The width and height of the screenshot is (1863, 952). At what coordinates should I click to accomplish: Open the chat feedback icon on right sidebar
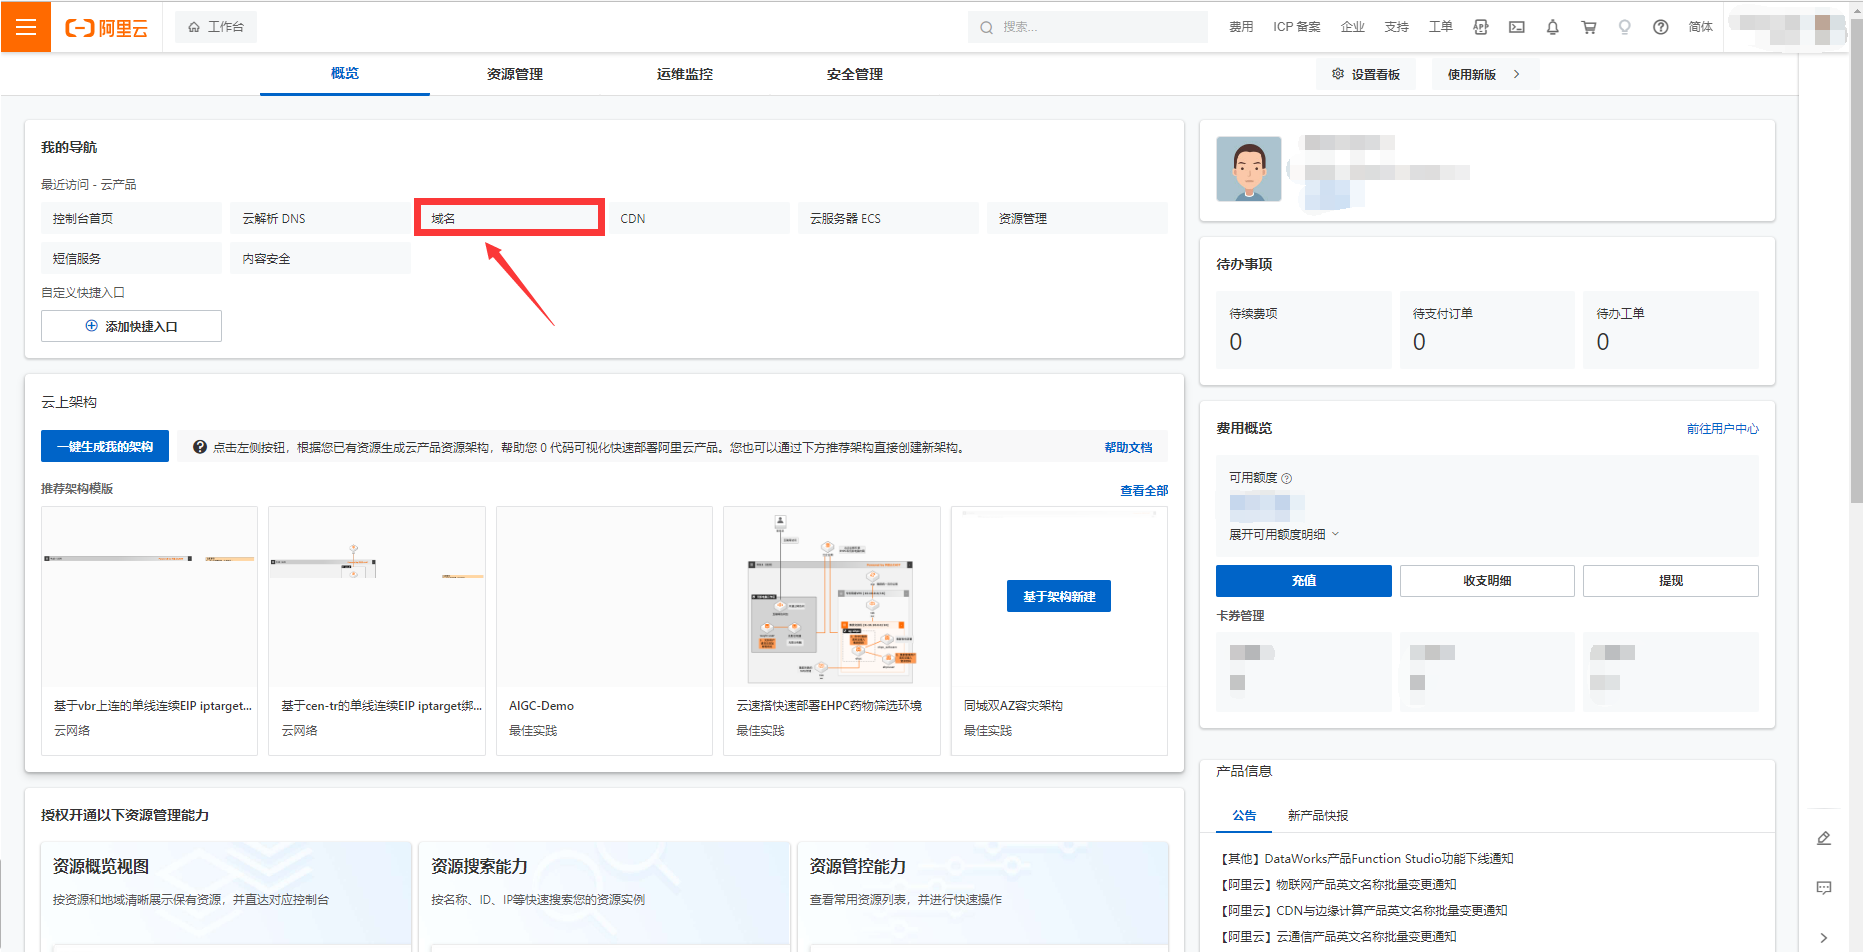pyautogui.click(x=1823, y=888)
